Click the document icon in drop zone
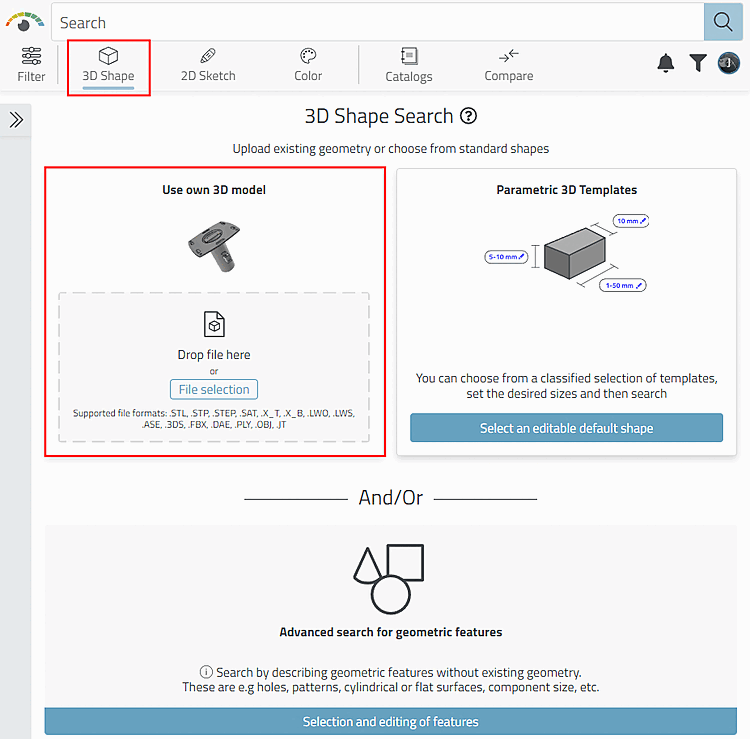The height and width of the screenshot is (739, 750). click(x=214, y=324)
